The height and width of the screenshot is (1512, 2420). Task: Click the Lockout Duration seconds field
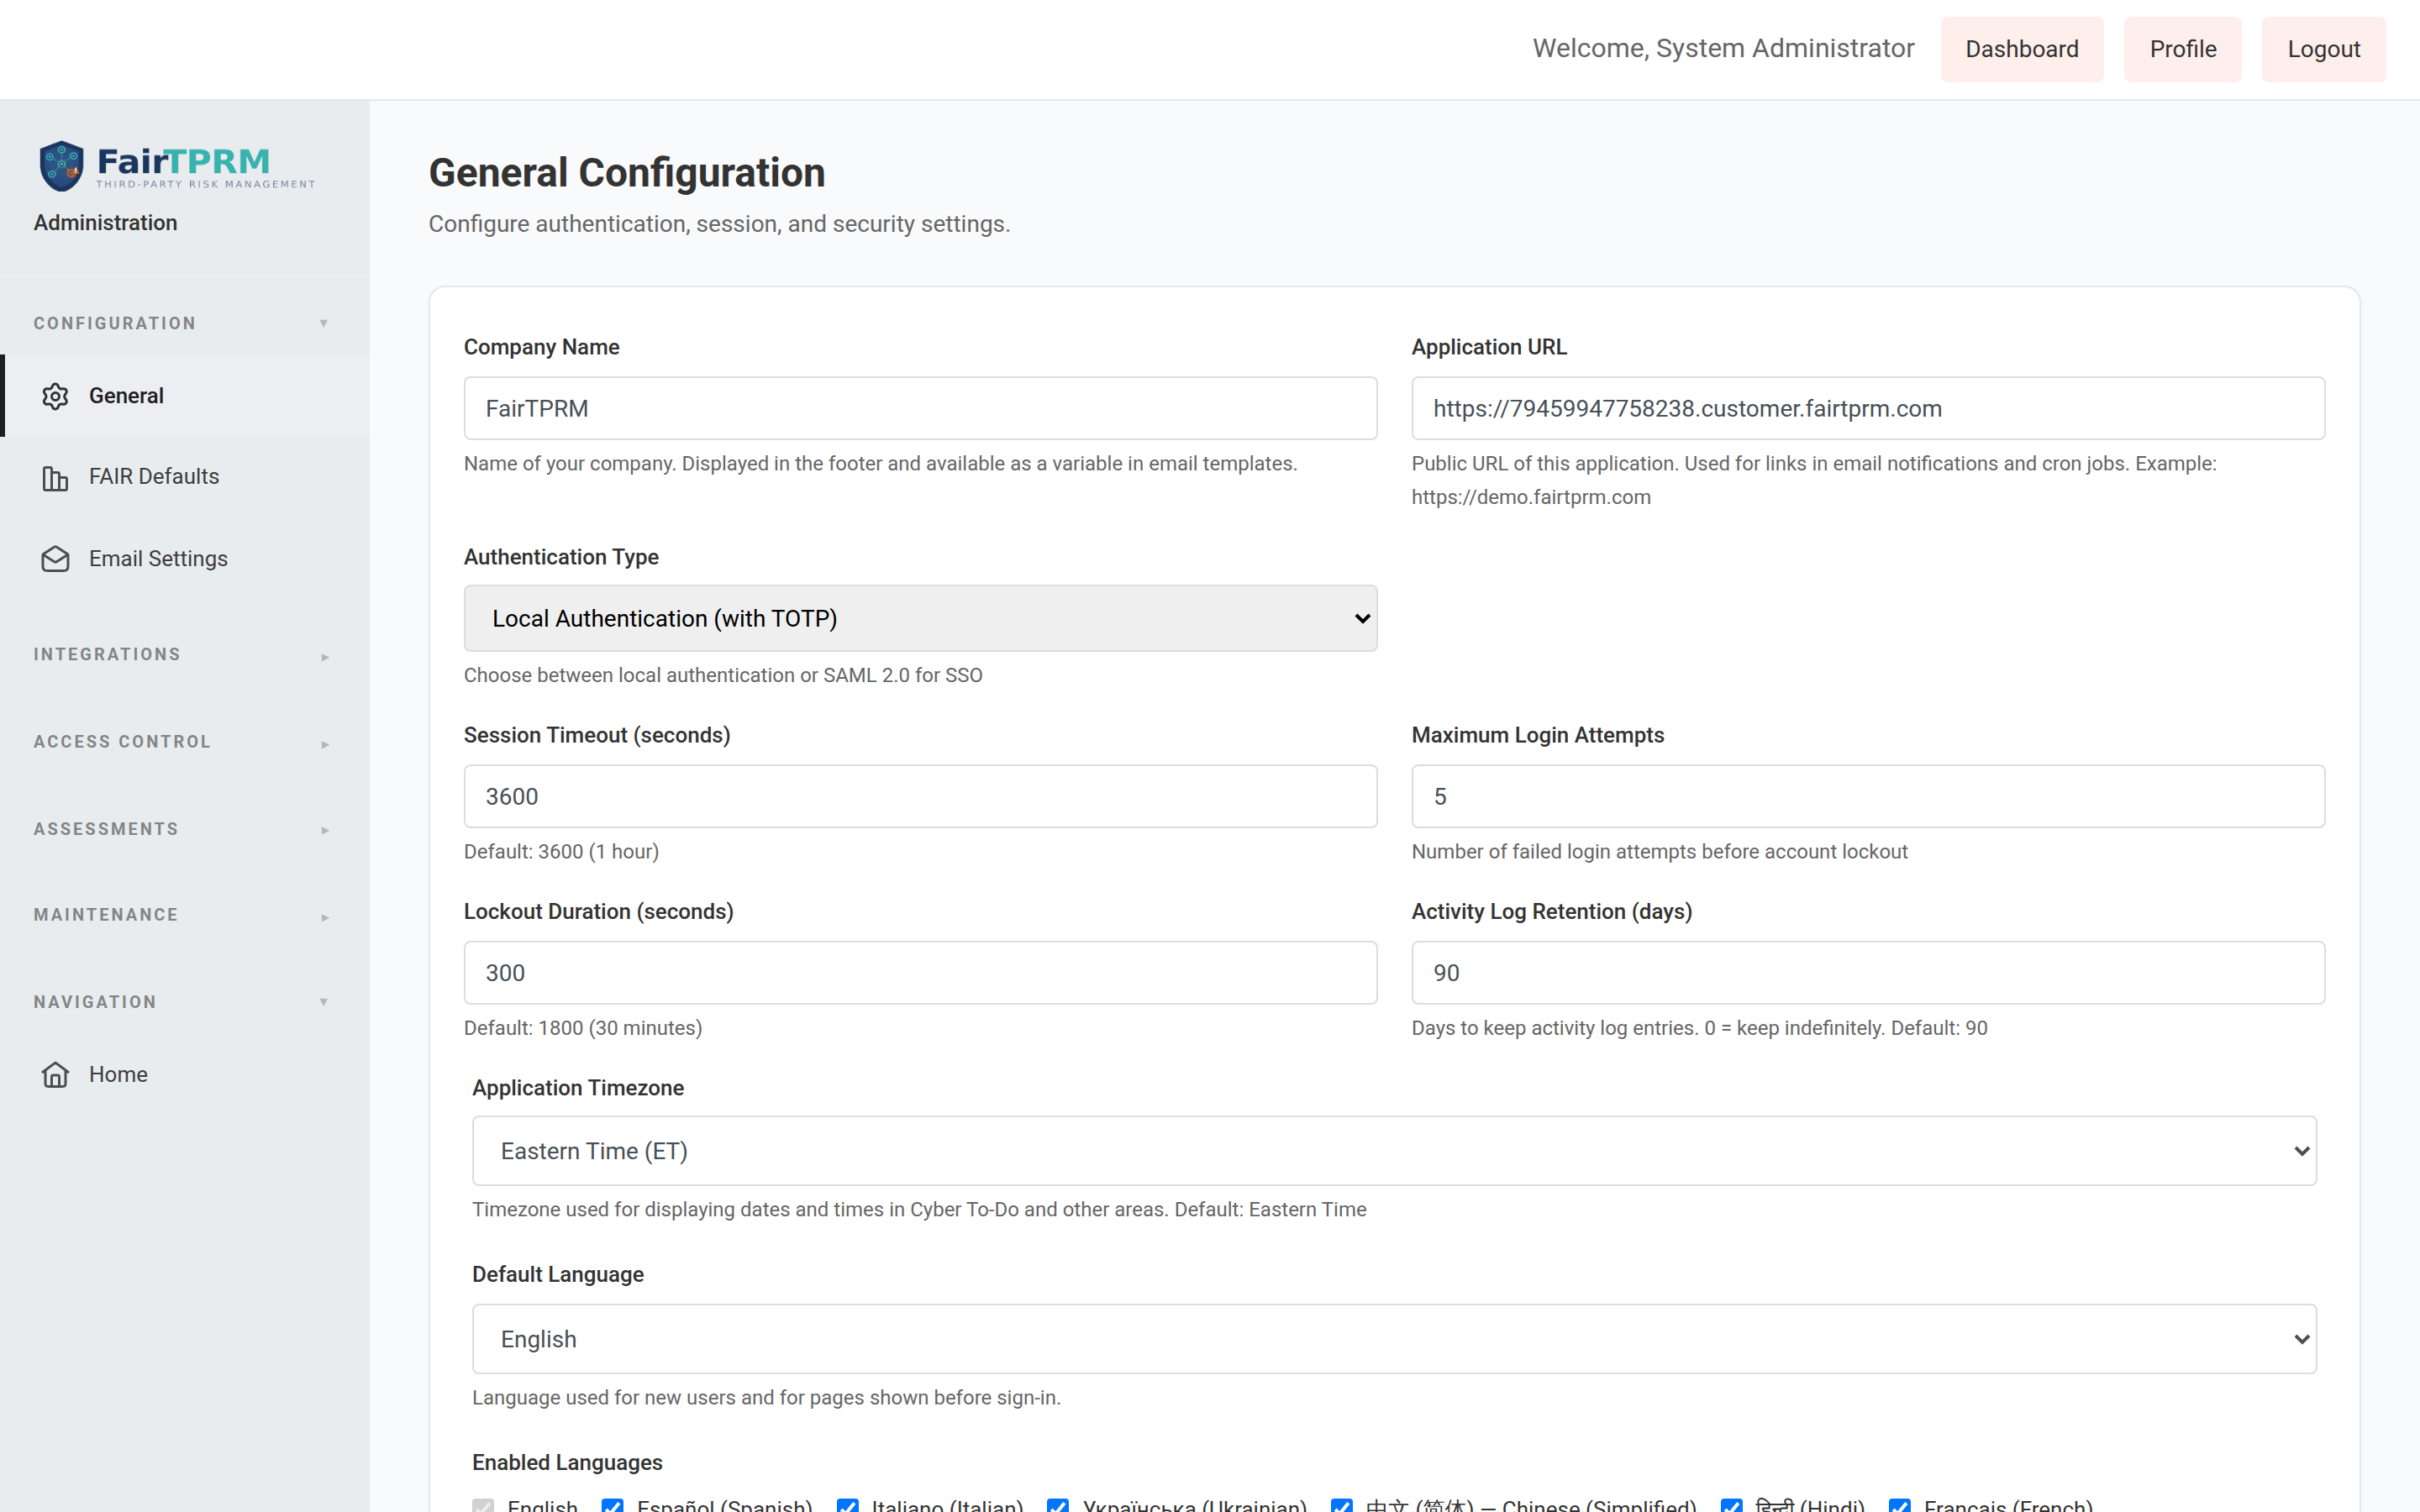[920, 972]
